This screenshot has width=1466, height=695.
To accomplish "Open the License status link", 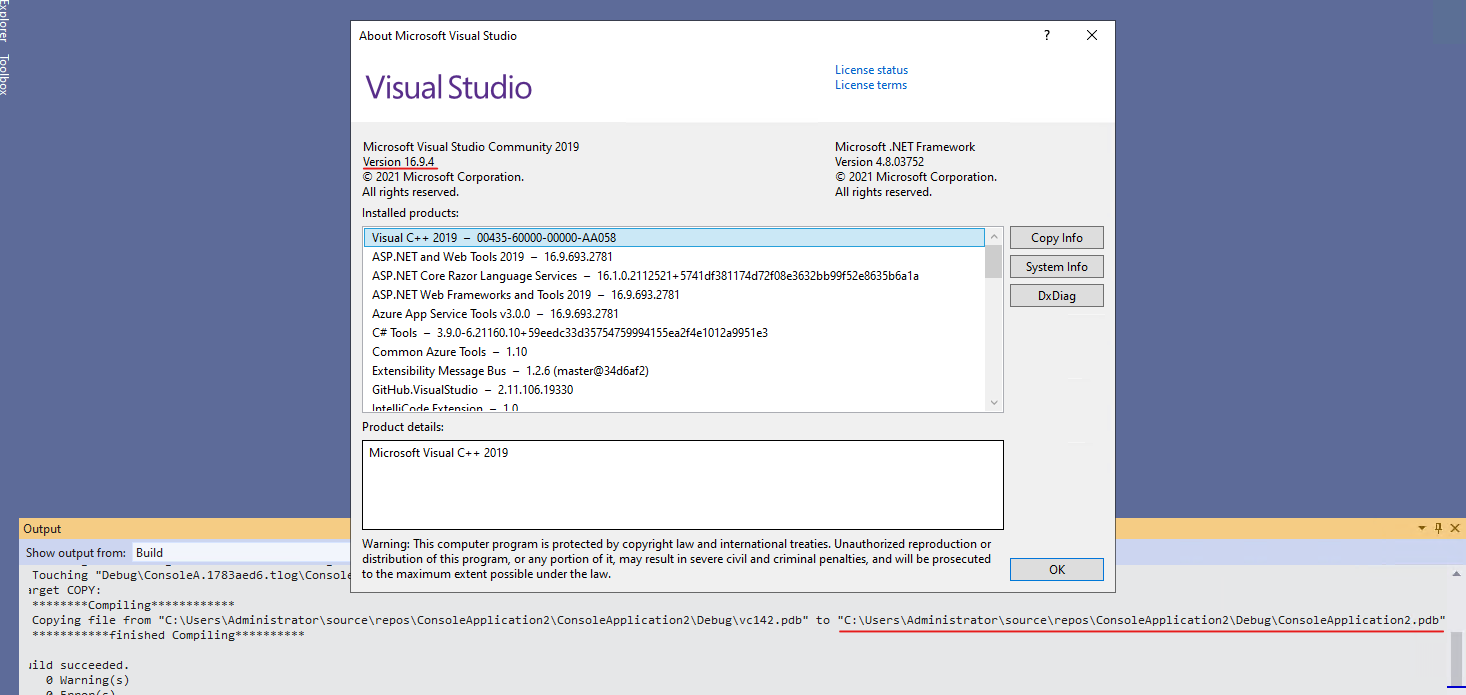I will pyautogui.click(x=871, y=70).
